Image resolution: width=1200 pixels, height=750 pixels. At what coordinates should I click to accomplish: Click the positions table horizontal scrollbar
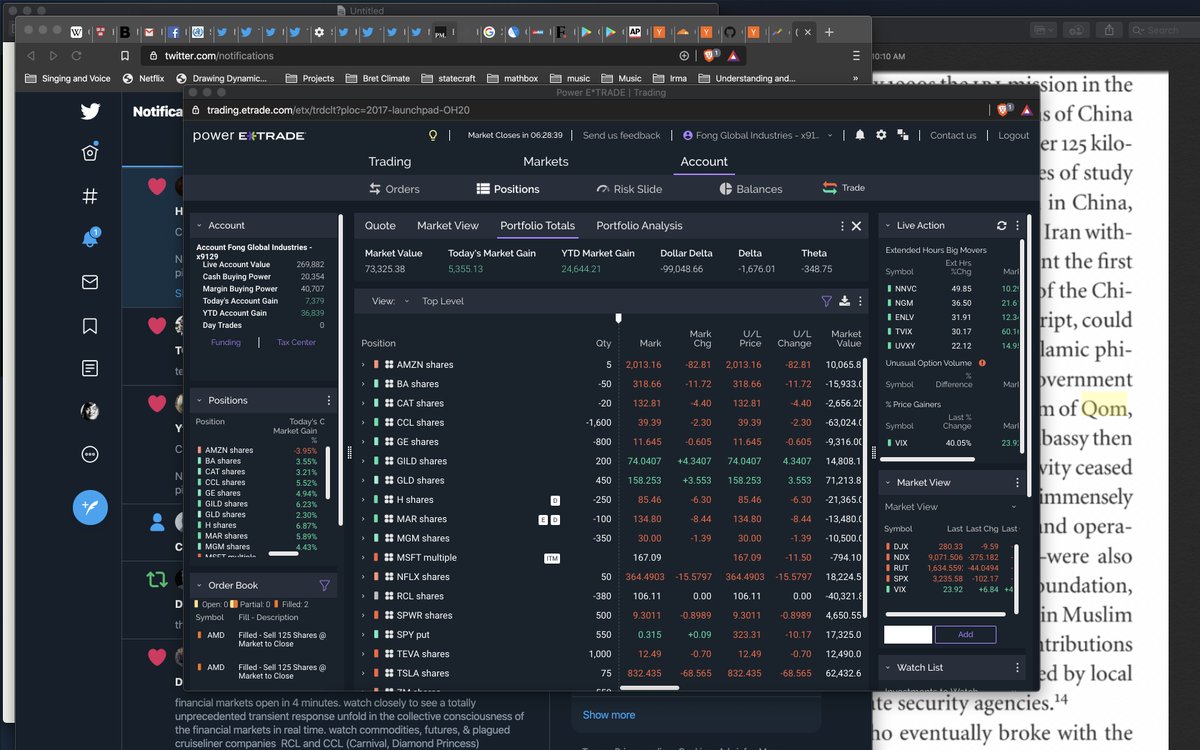649,687
